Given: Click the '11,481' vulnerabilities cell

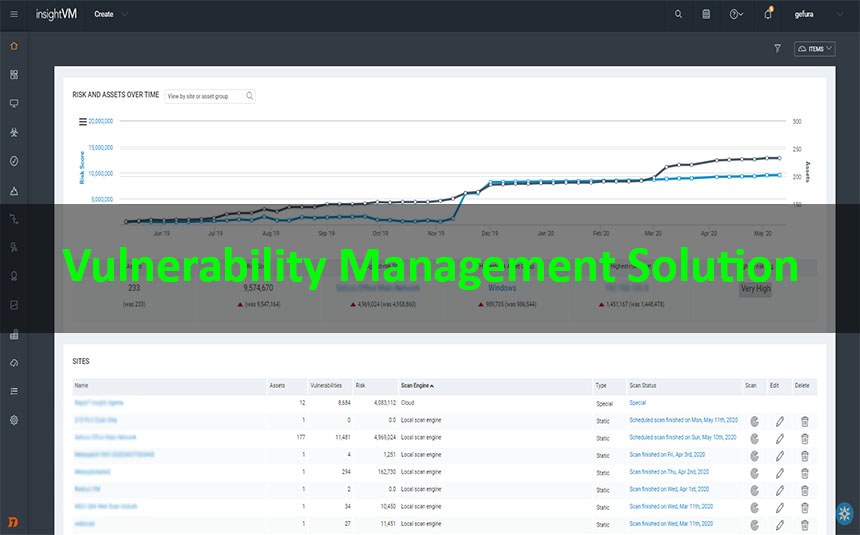Looking at the screenshot, I should point(343,437).
